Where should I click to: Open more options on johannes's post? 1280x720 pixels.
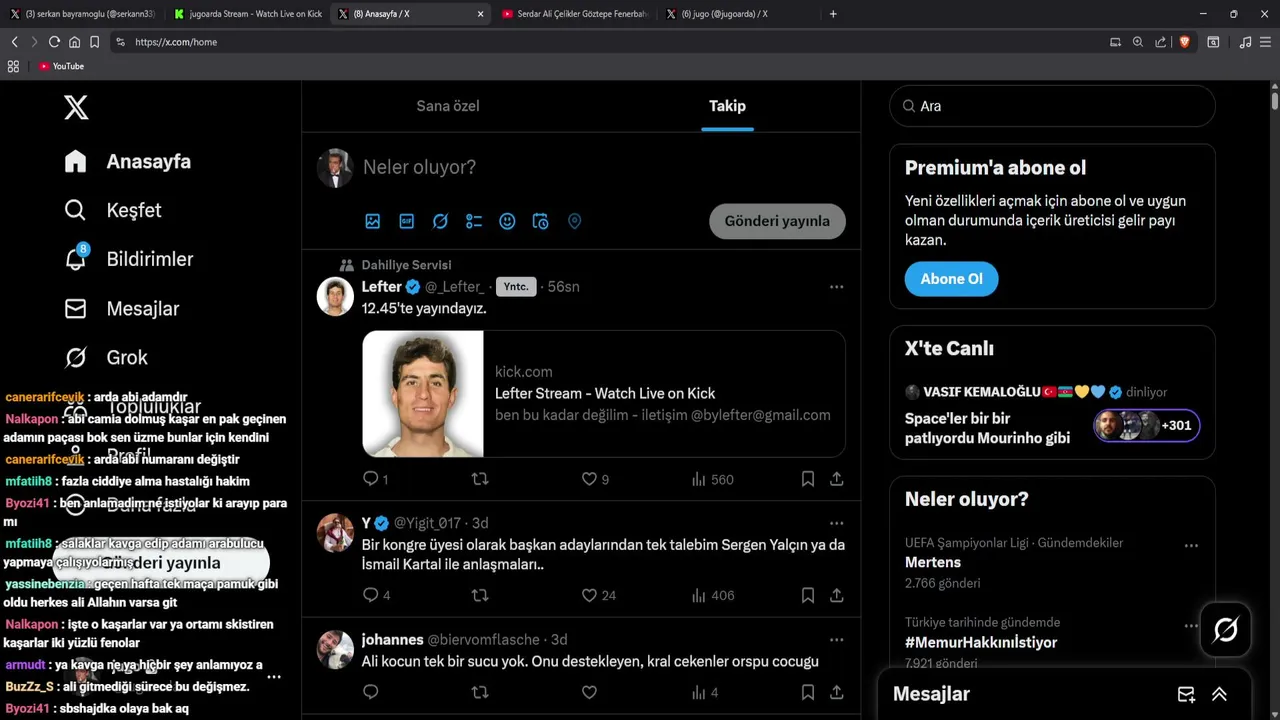tap(836, 640)
